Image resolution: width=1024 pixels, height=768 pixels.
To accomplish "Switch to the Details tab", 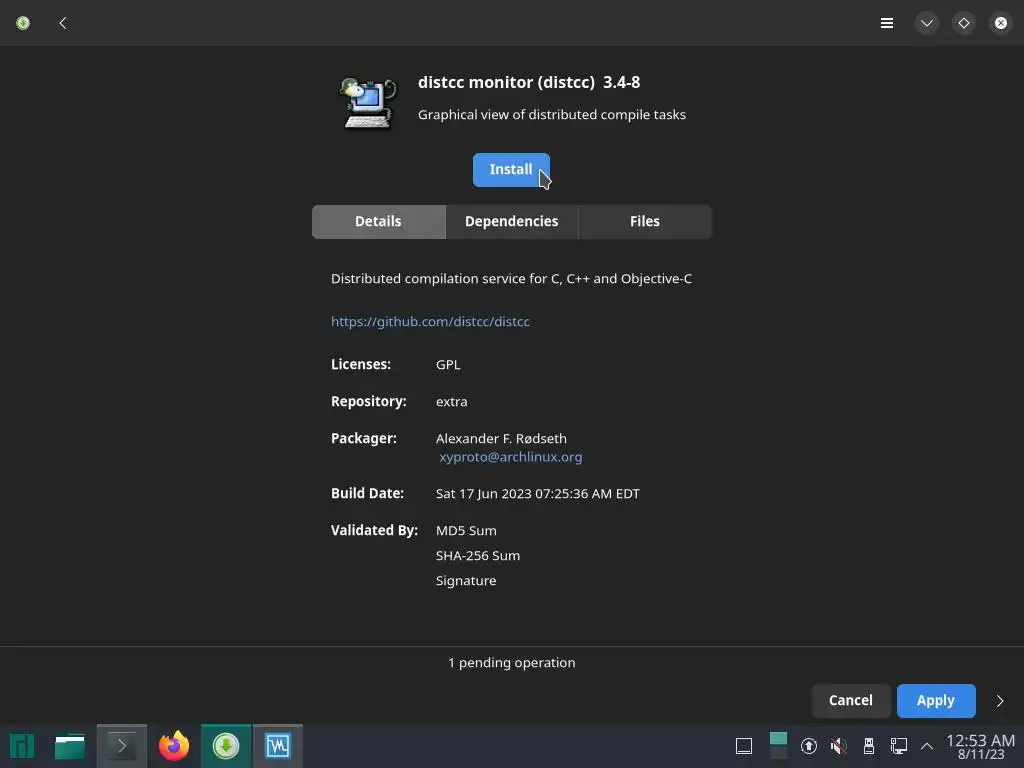I will [x=379, y=222].
